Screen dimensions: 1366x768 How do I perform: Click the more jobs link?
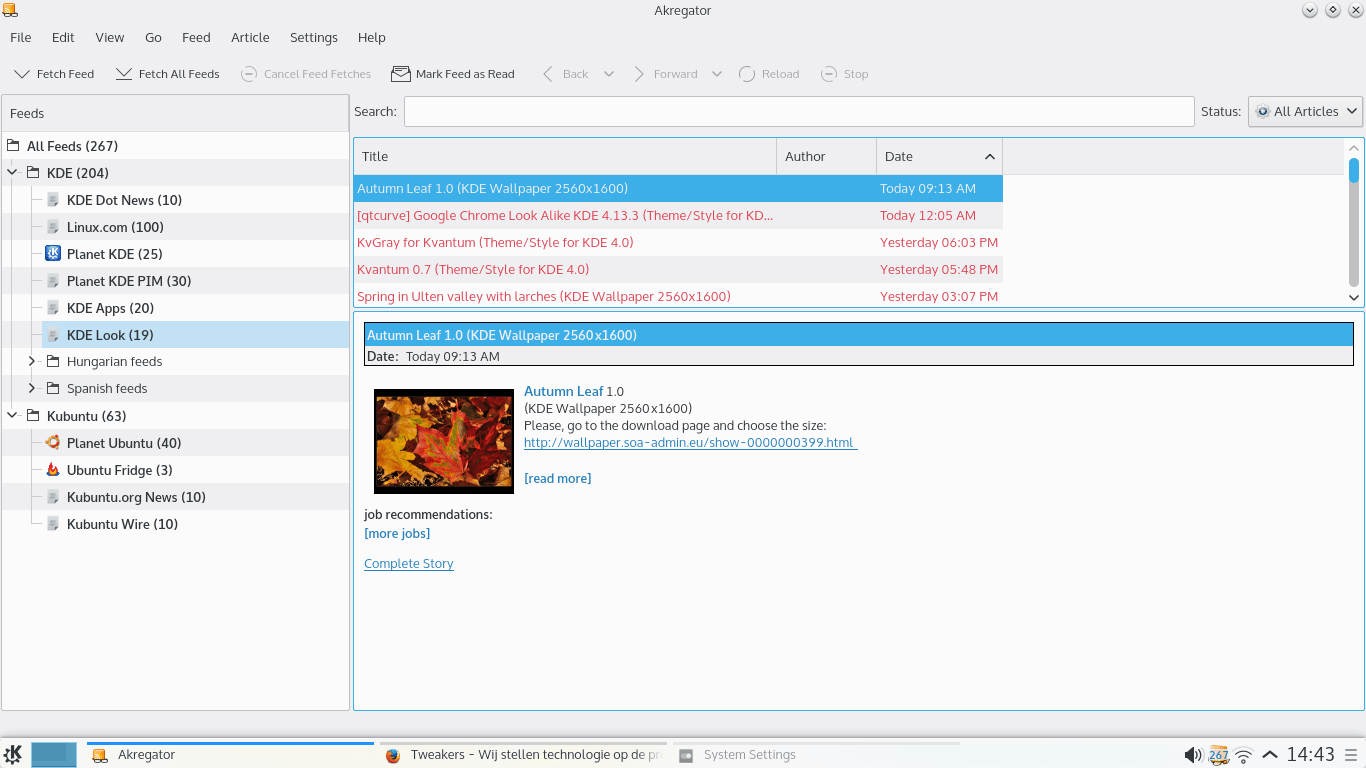tap(397, 534)
